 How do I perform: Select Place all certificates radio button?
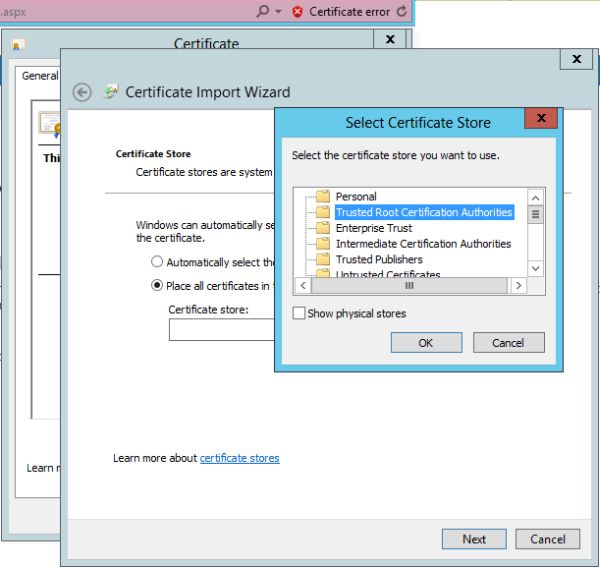(x=157, y=285)
